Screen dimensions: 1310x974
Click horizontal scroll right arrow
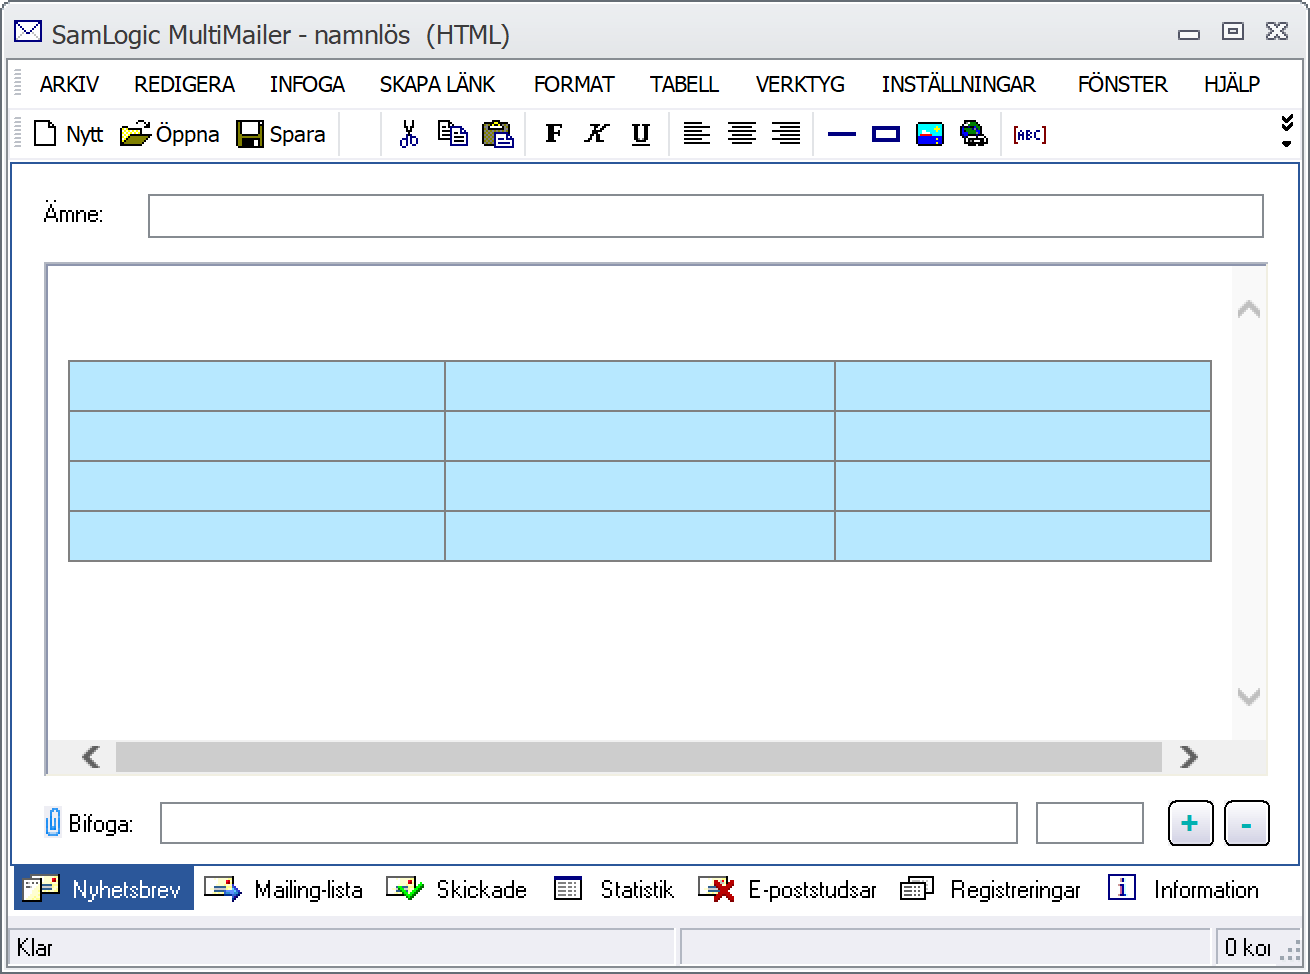(x=1188, y=757)
